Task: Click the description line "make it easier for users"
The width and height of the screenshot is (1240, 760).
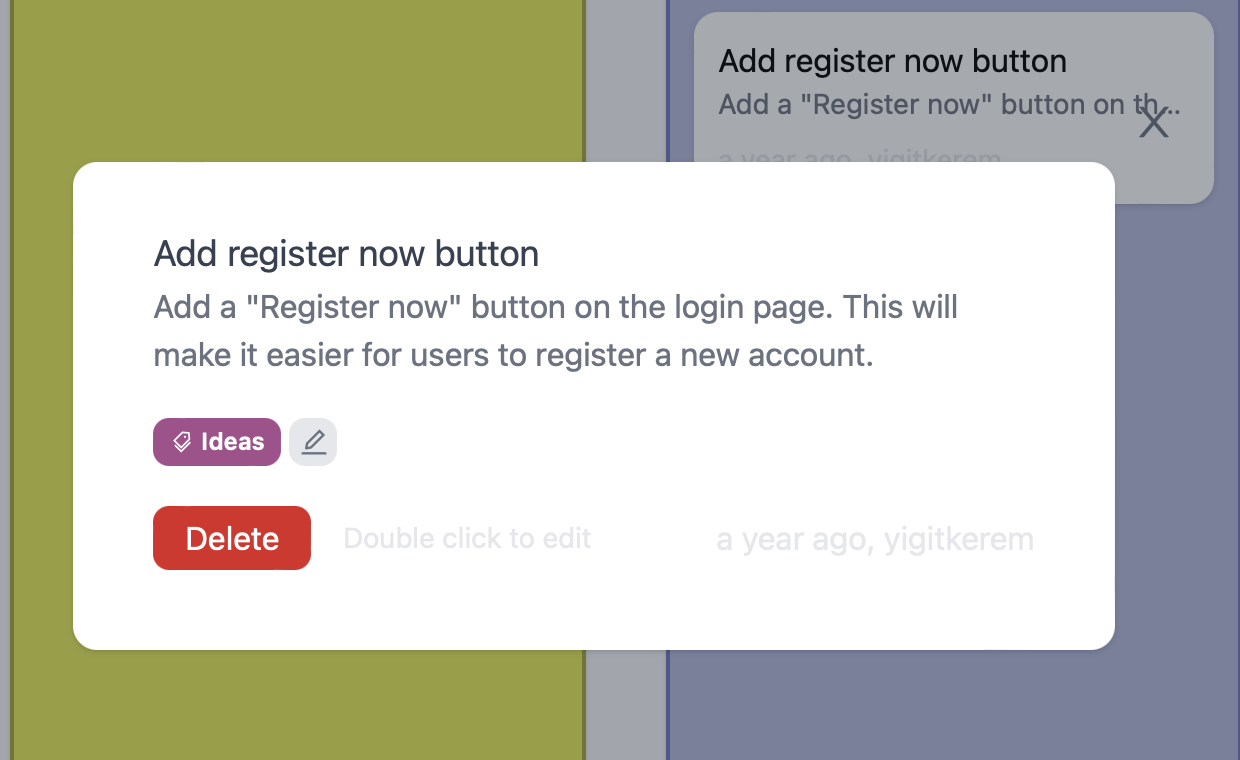Action: (x=514, y=356)
